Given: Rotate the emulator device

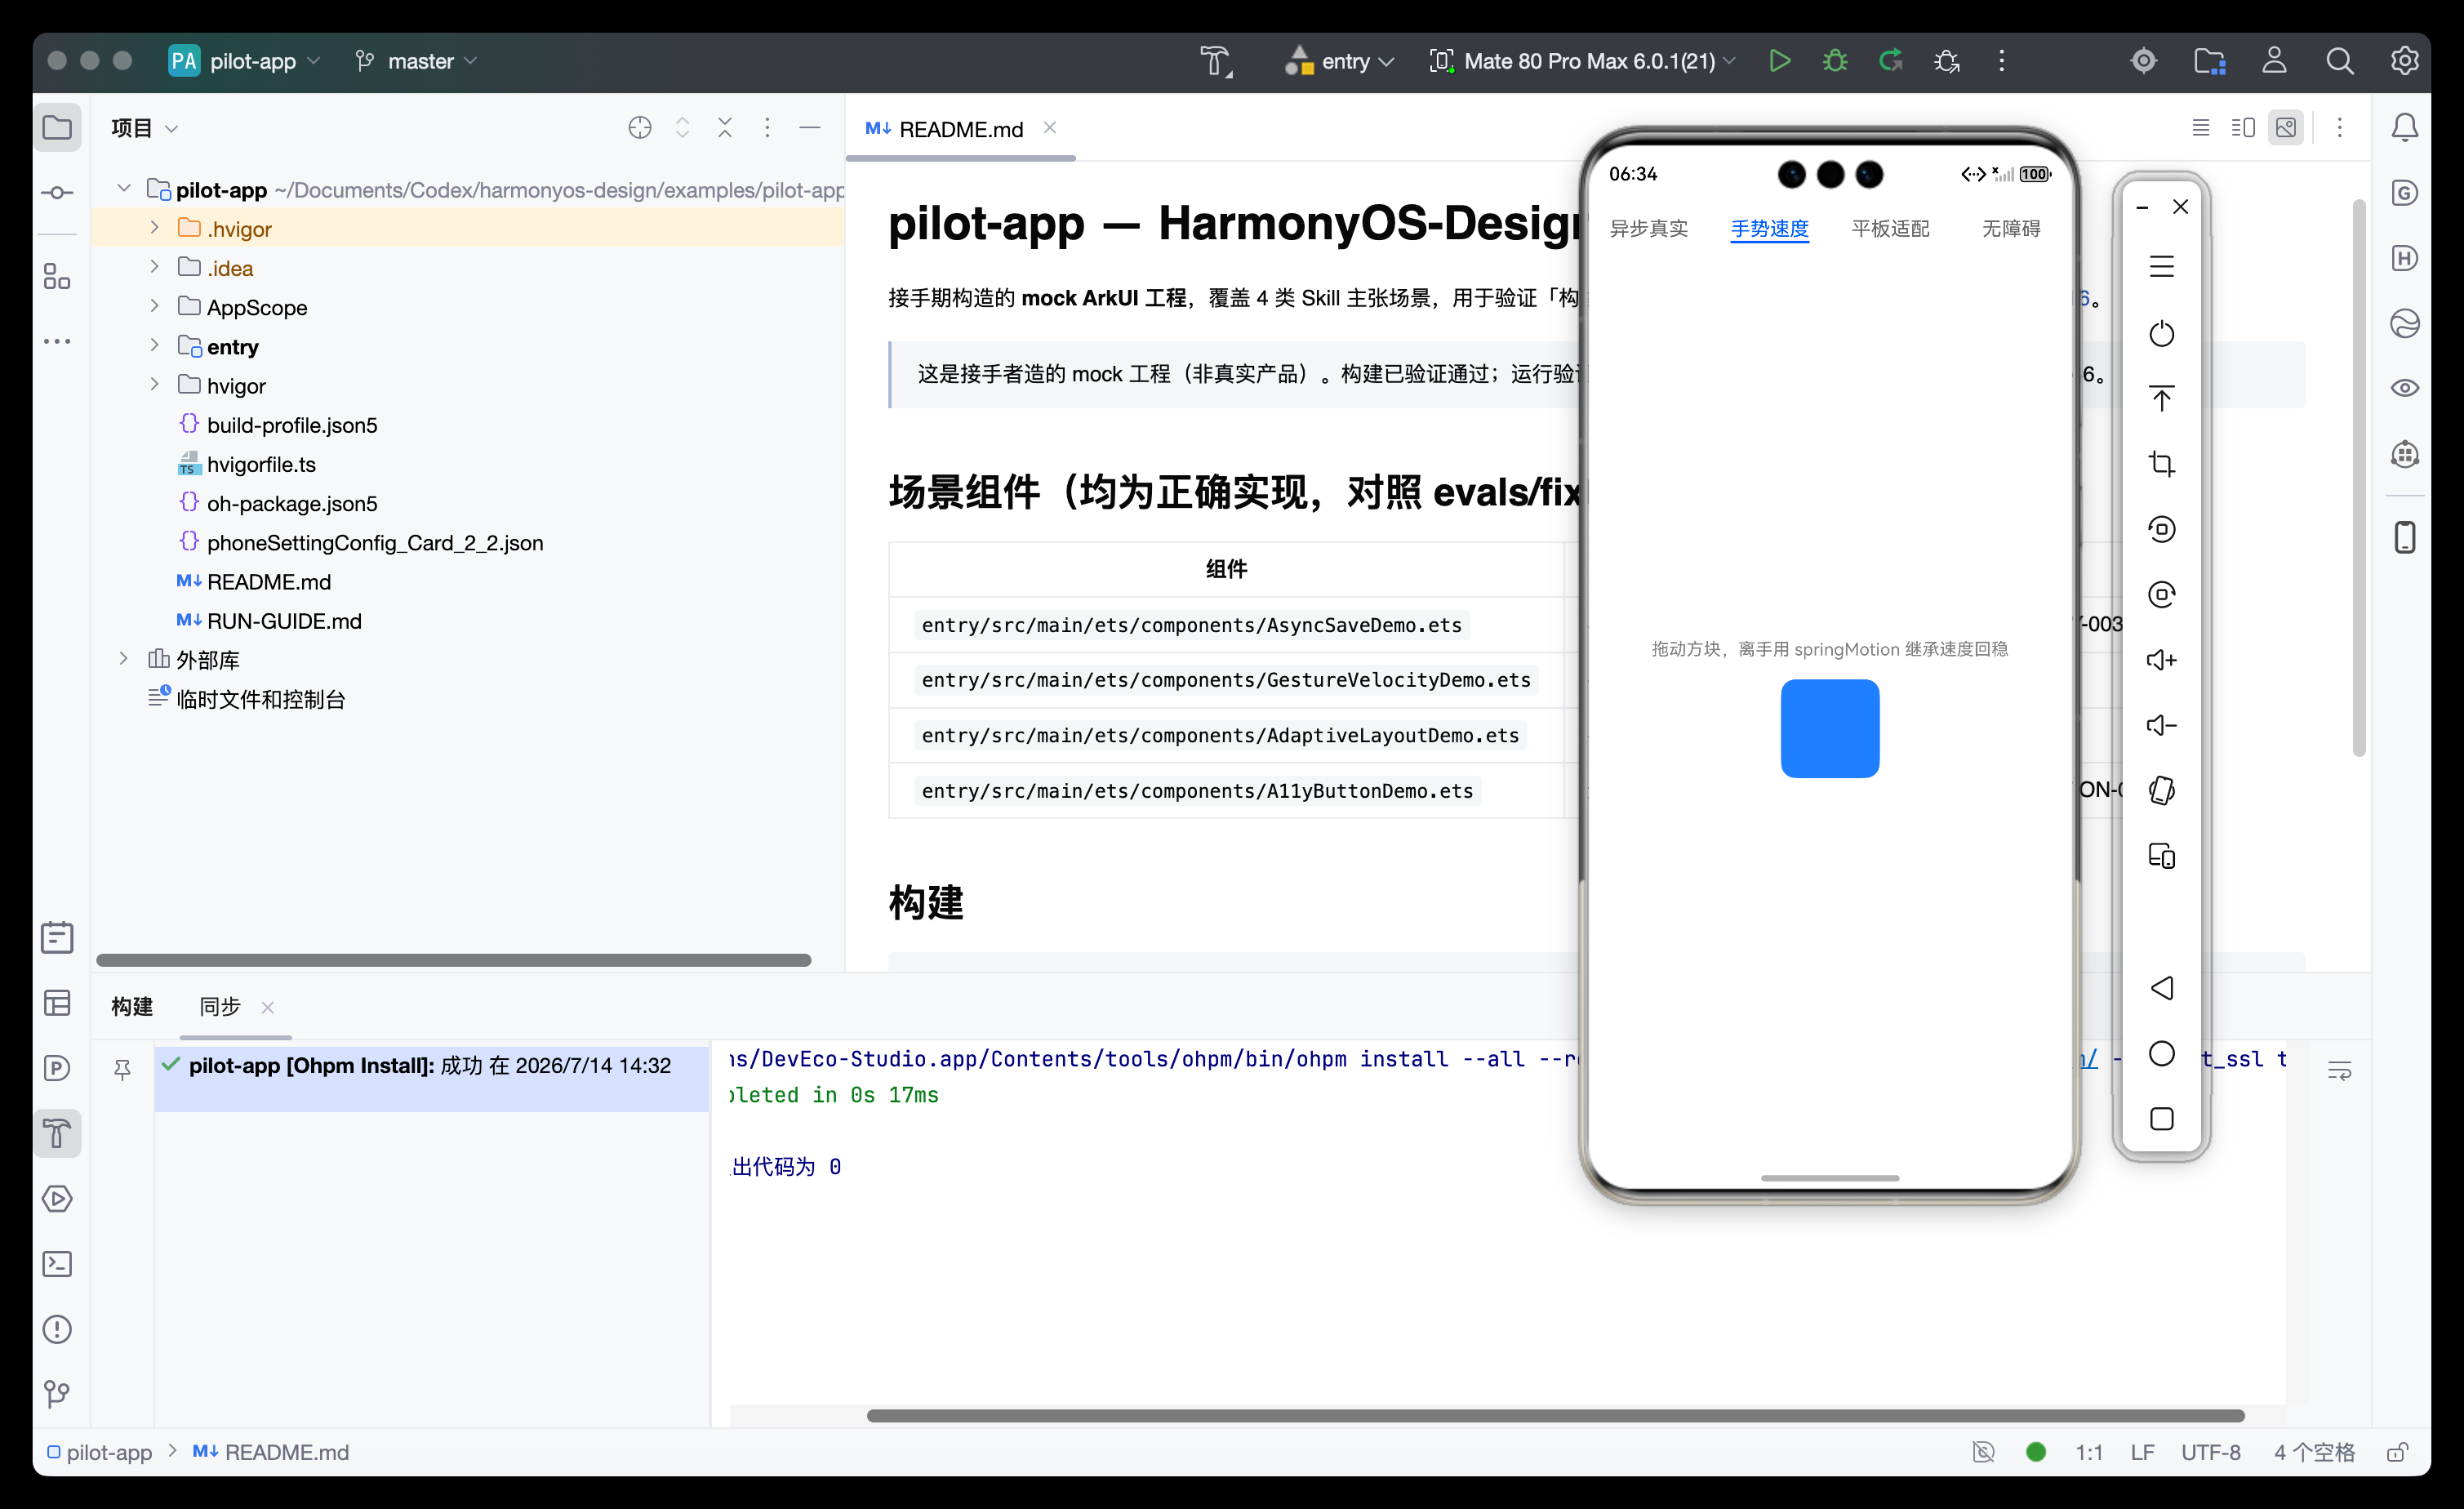Looking at the screenshot, I should click(x=2161, y=790).
